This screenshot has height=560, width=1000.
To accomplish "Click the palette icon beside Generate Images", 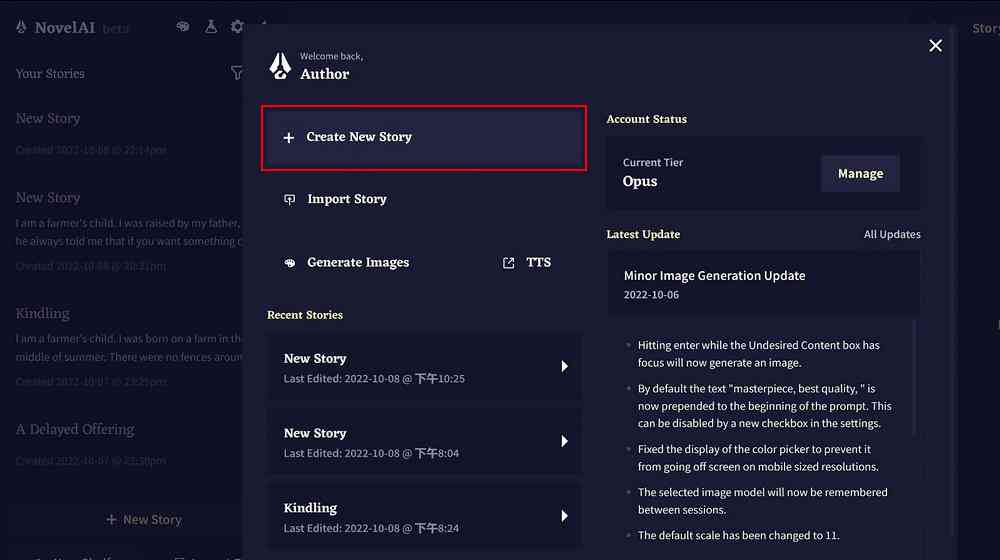I will coord(290,263).
